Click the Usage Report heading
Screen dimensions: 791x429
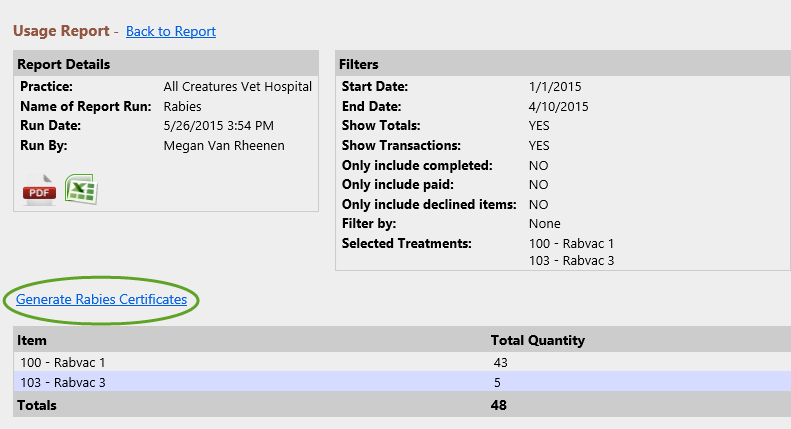coord(61,31)
